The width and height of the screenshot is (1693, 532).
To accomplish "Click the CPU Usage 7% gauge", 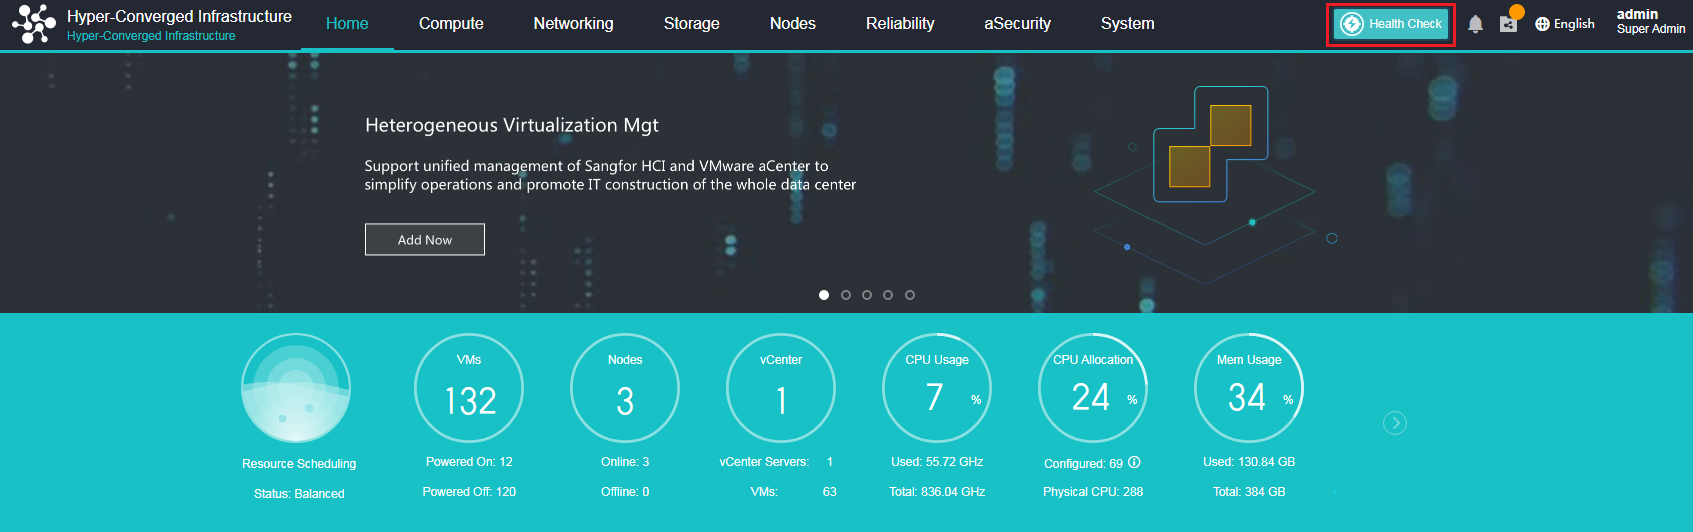I will click(937, 389).
